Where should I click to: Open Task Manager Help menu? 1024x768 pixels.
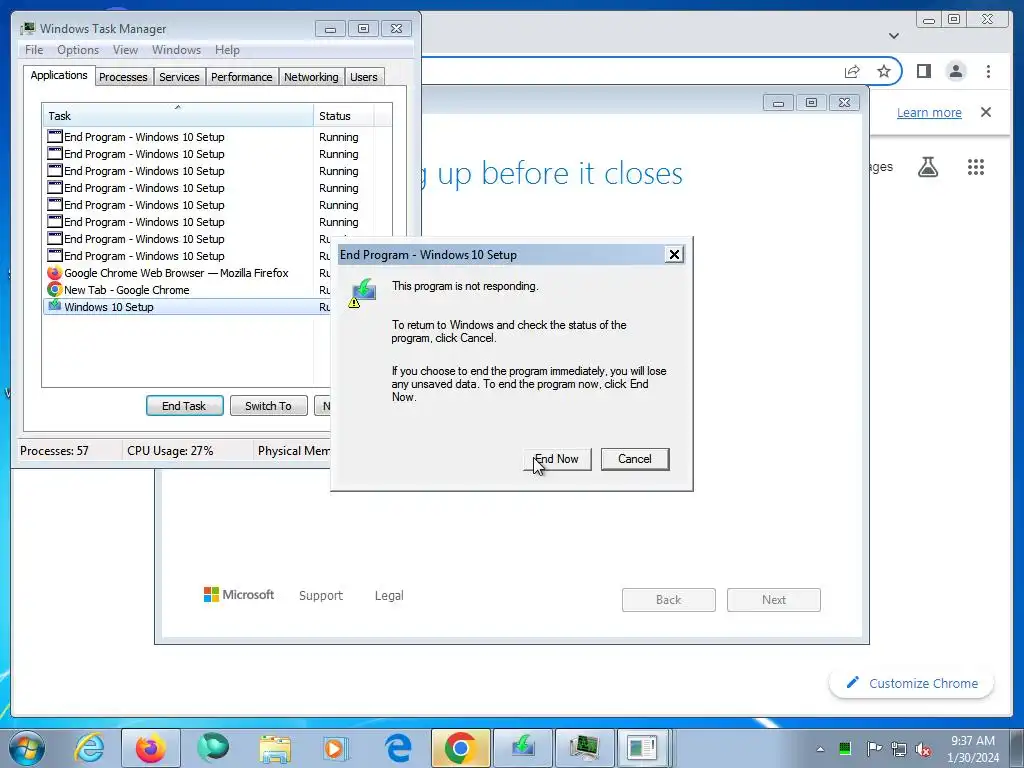227,50
